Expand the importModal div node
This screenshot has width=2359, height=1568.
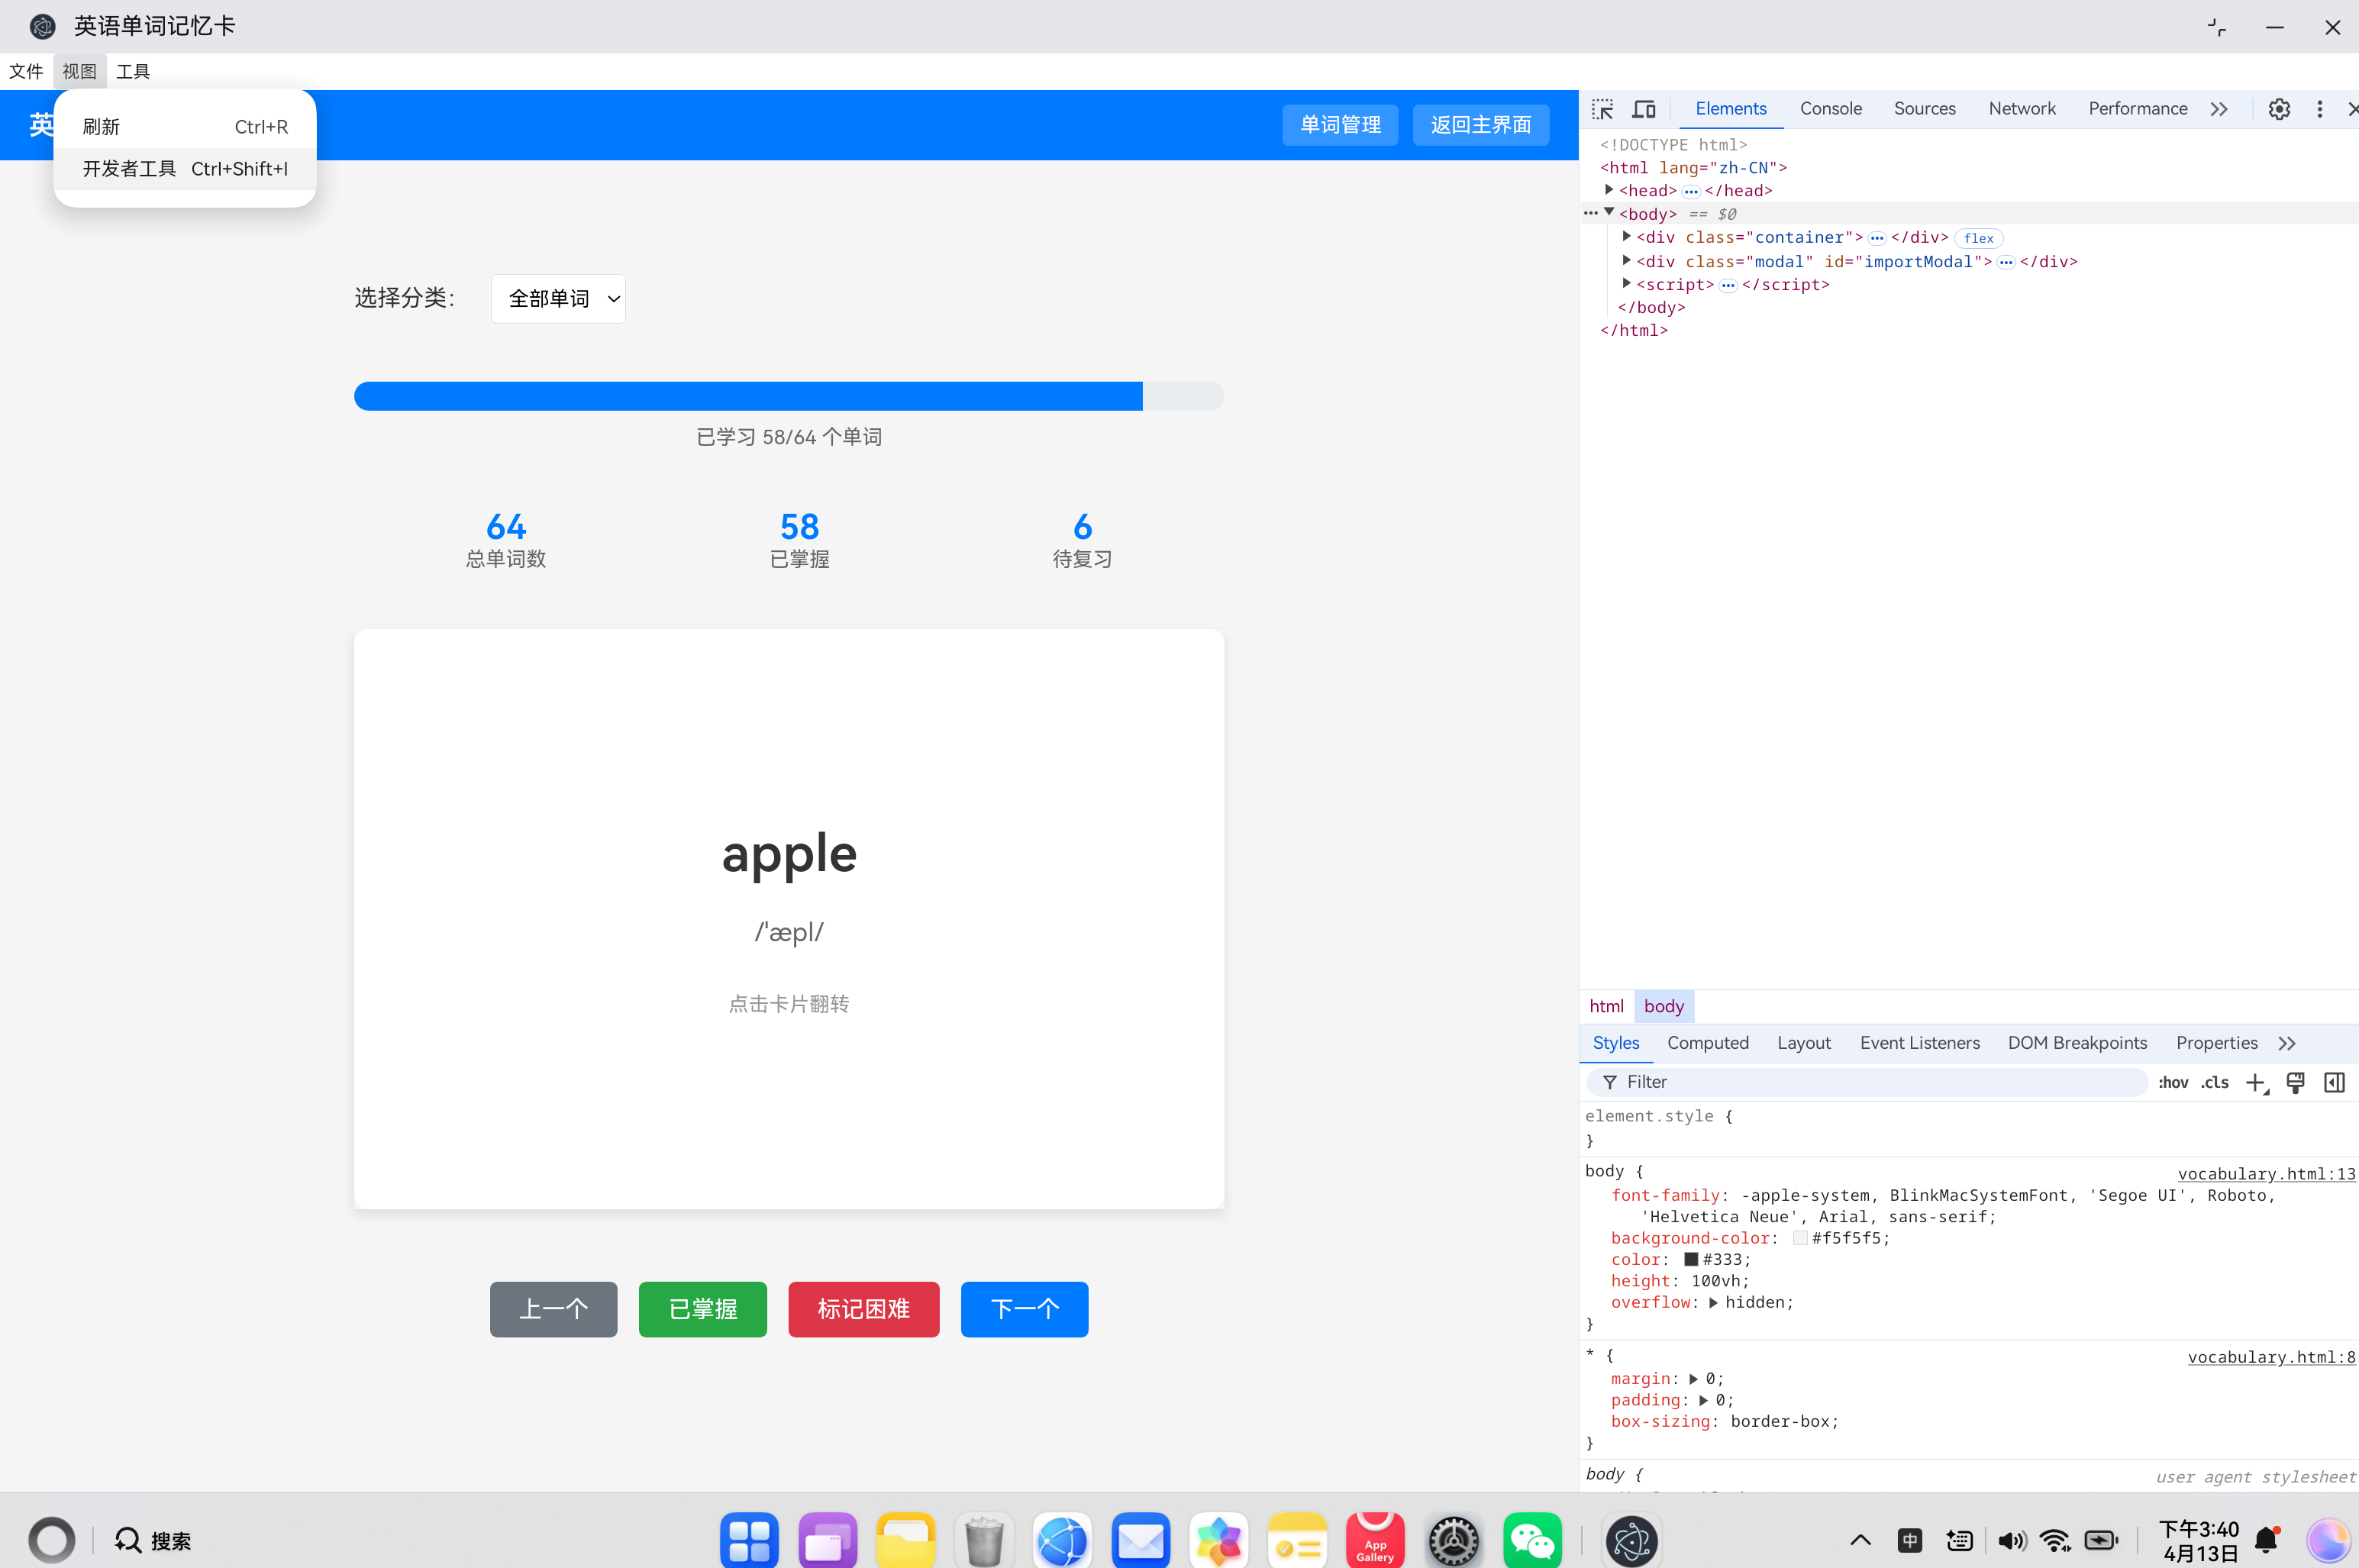pyautogui.click(x=1627, y=261)
